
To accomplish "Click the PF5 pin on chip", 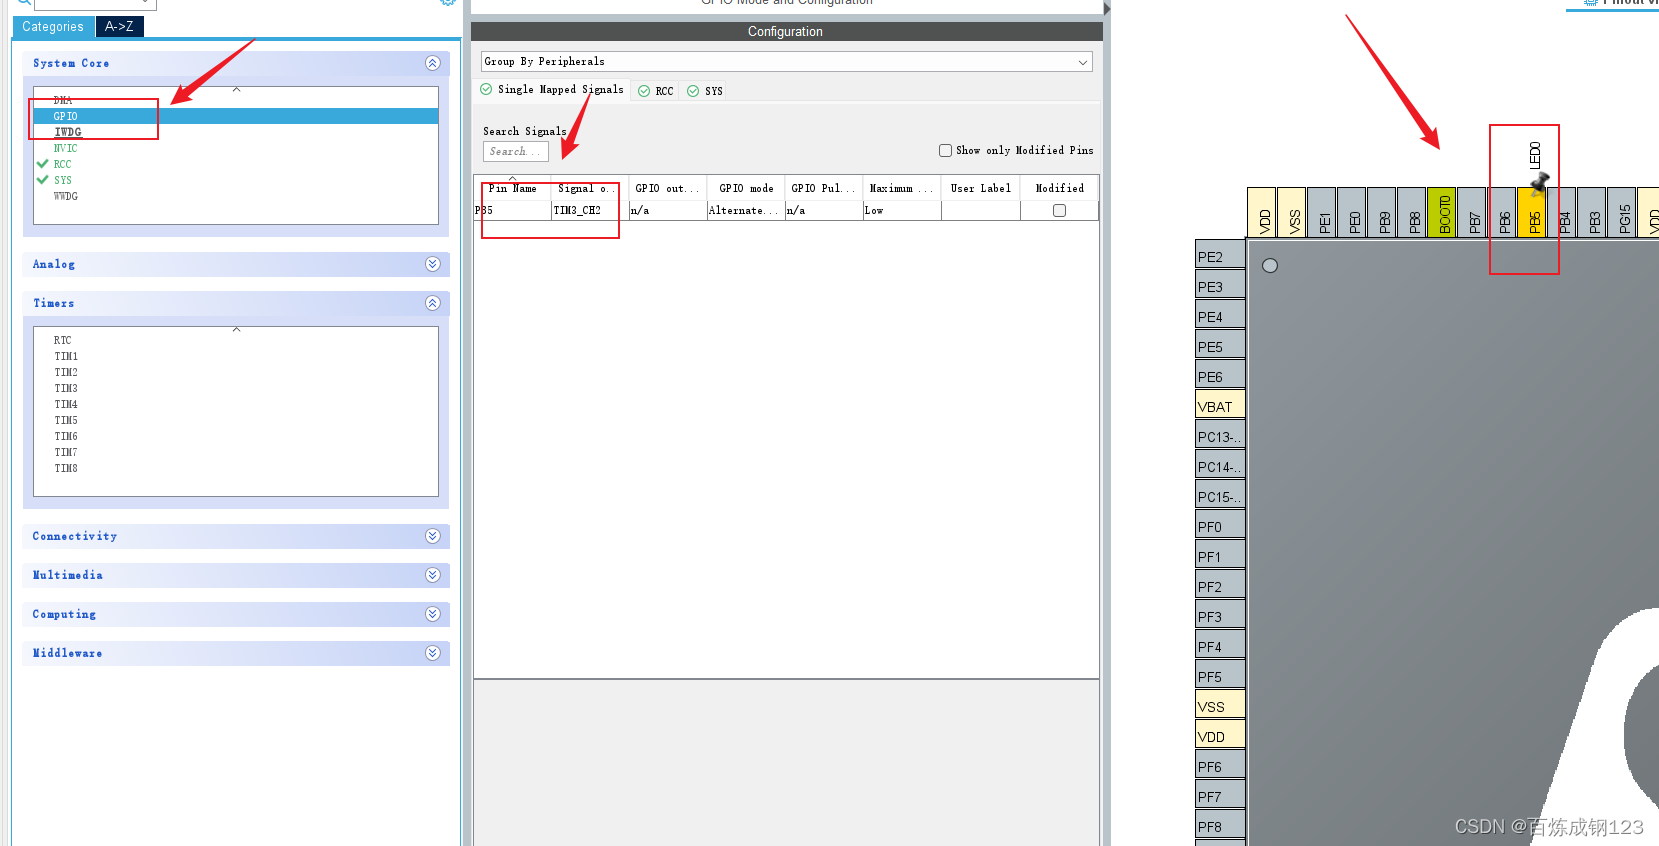I will (x=1220, y=675).
